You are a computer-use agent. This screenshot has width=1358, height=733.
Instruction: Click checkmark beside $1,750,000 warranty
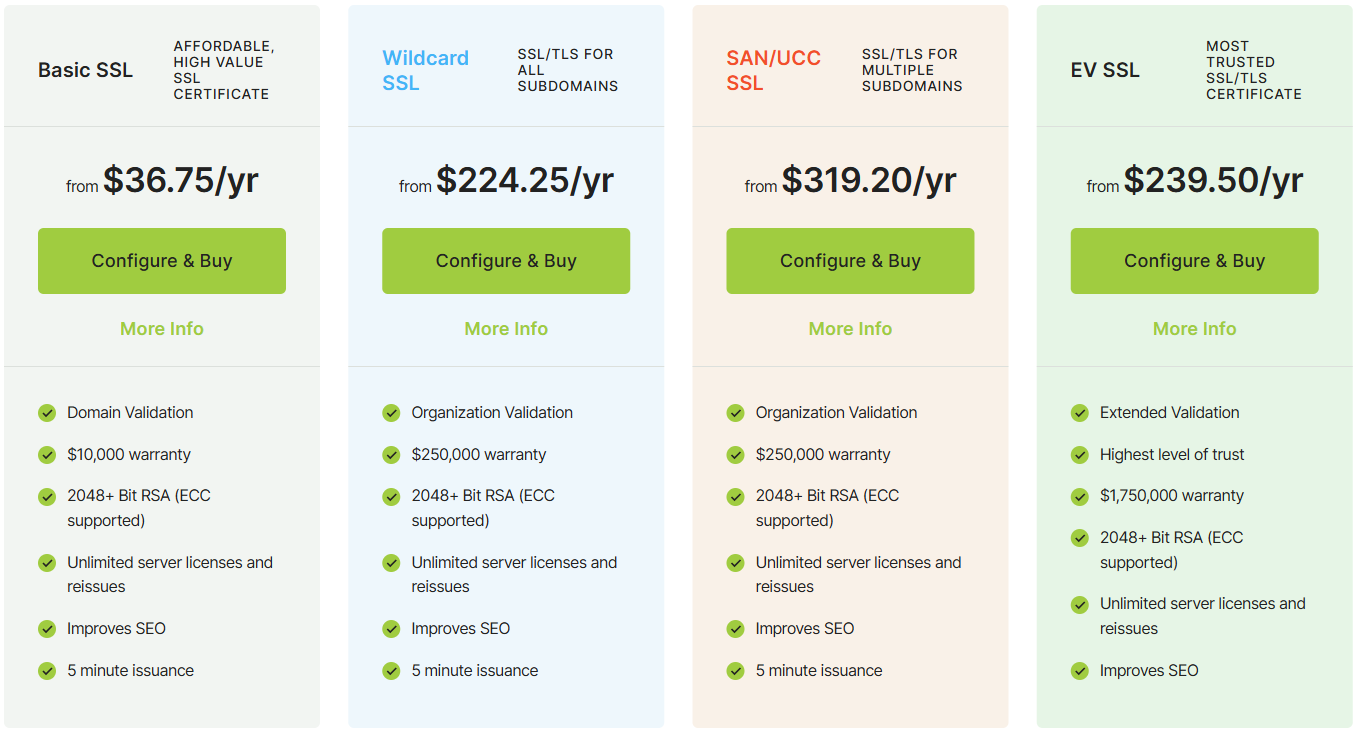[1080, 496]
